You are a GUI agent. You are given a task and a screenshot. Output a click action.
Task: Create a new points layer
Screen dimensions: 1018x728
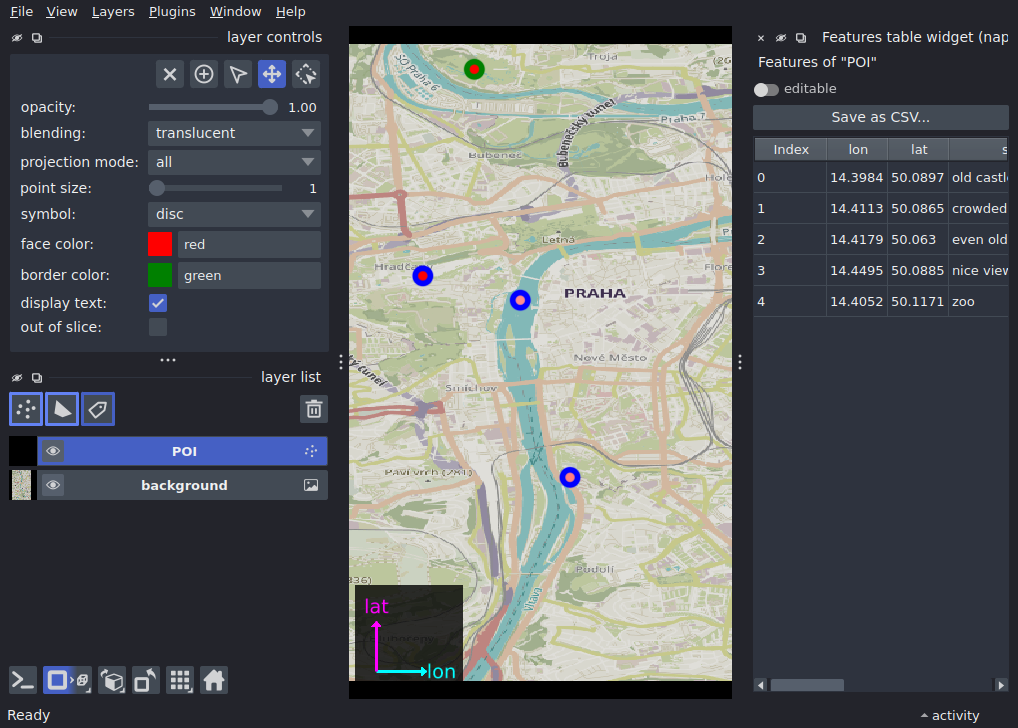coord(26,409)
